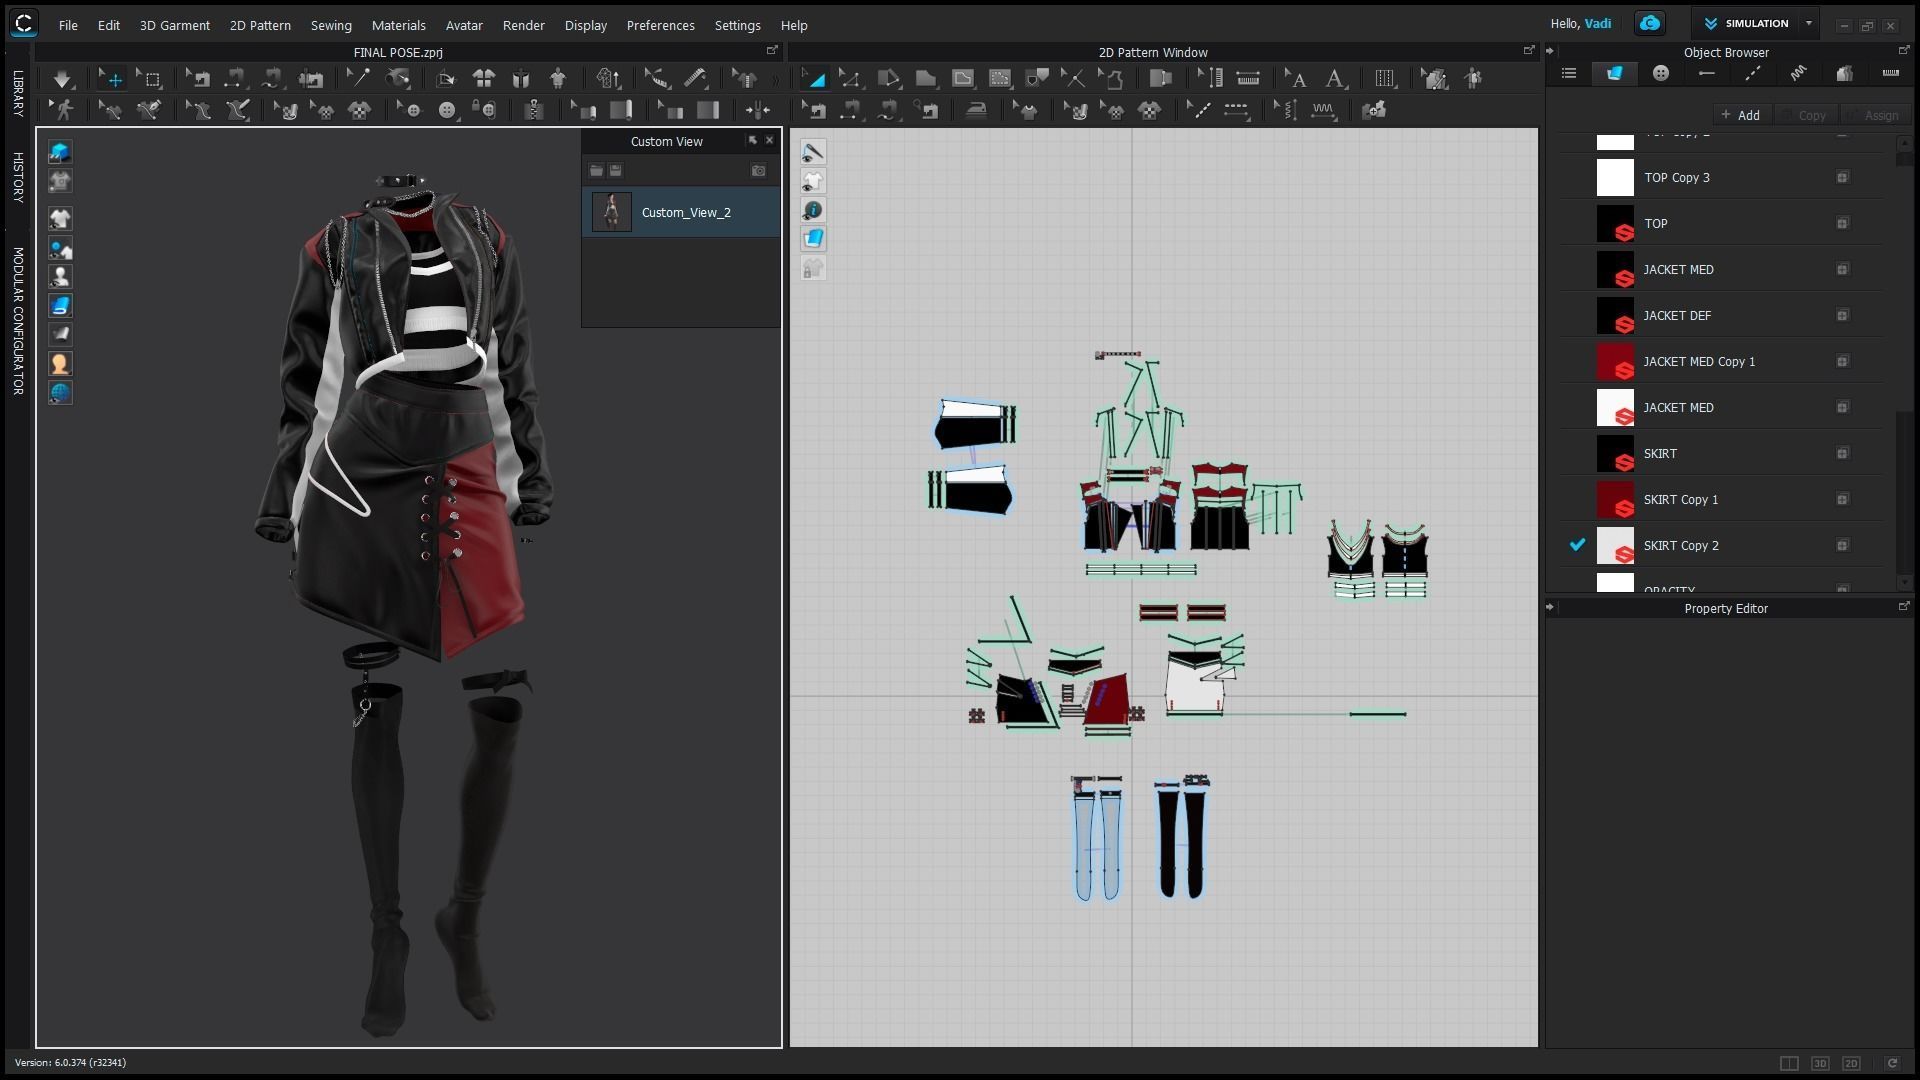Undock the 2D Pattern Window via pop-out icon
The image size is (1920, 1080).
pyautogui.click(x=1528, y=50)
